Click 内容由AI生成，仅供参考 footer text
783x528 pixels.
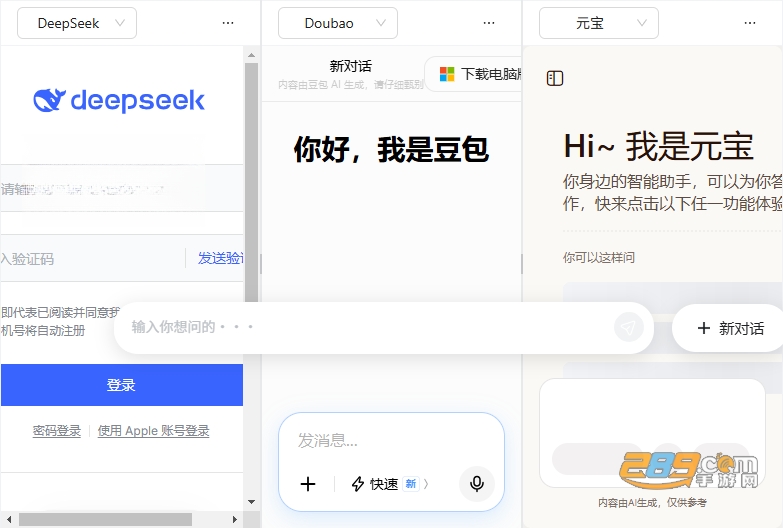tap(652, 503)
